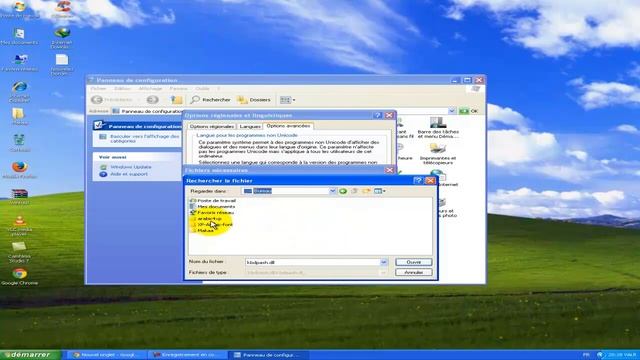Open the WinRAR desktop icon
640x360 pixels.
pyautogui.click(x=20, y=197)
